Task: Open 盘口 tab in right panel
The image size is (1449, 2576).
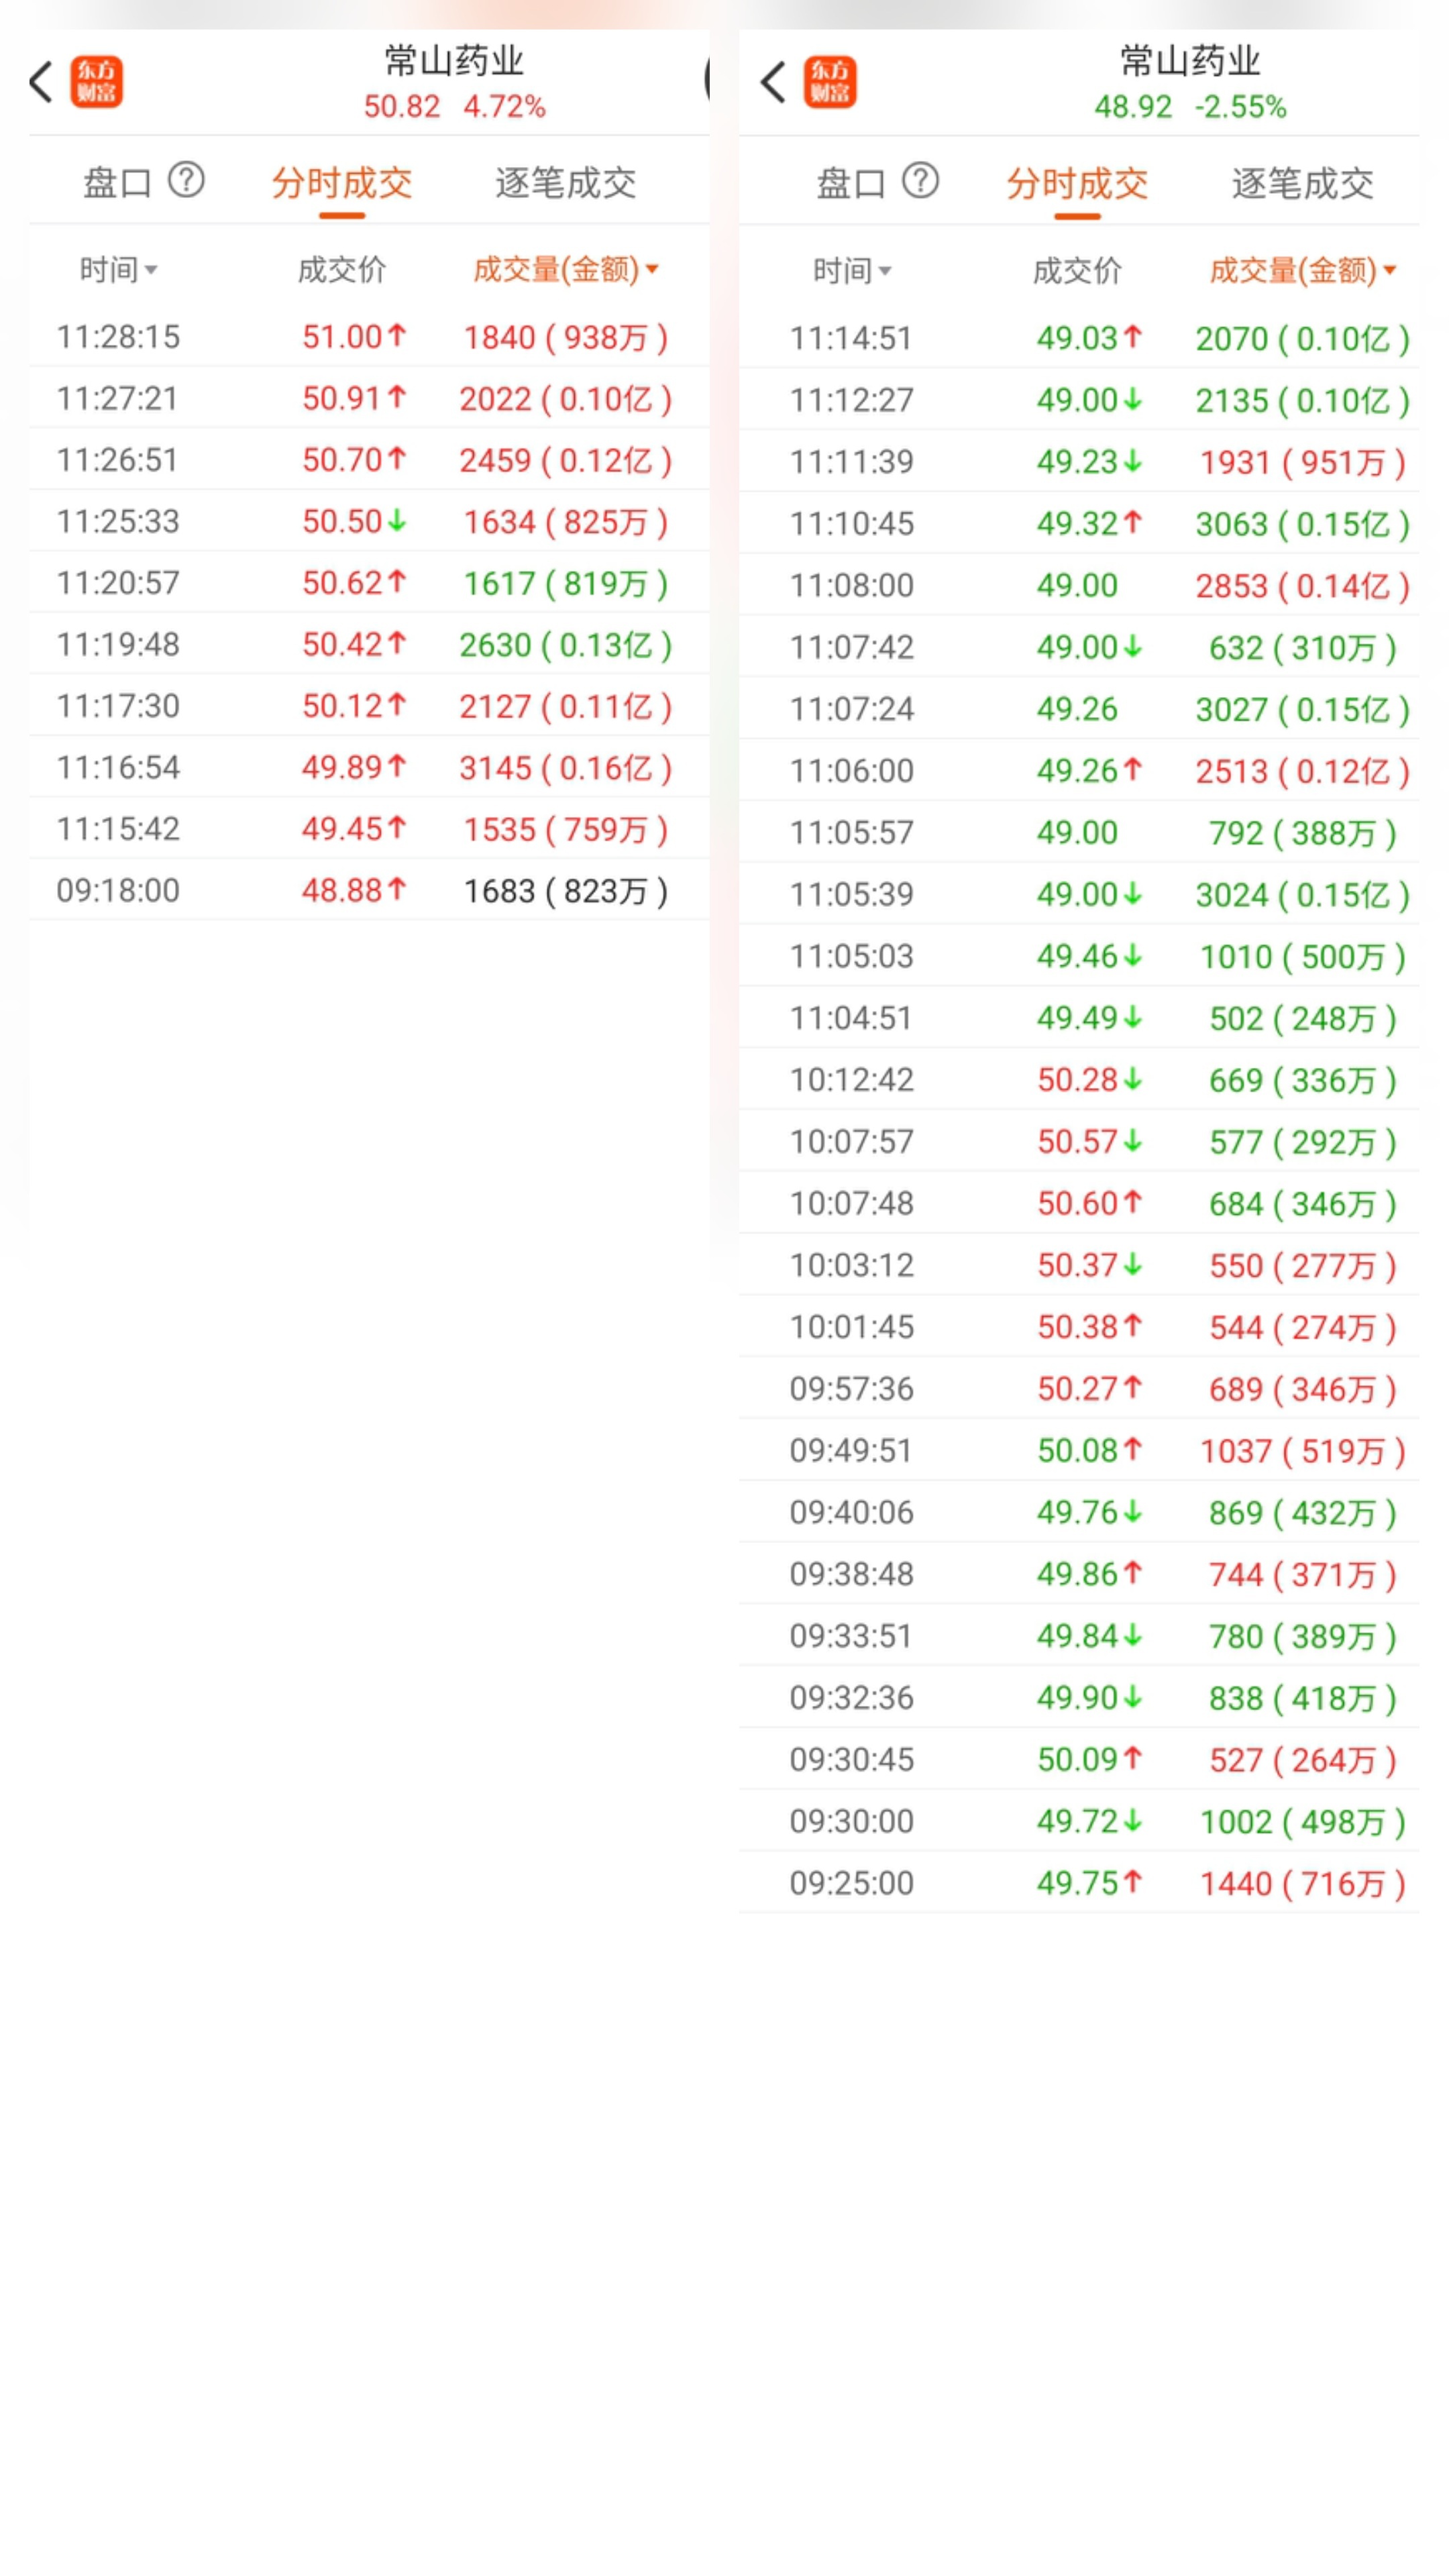Action: (x=850, y=184)
